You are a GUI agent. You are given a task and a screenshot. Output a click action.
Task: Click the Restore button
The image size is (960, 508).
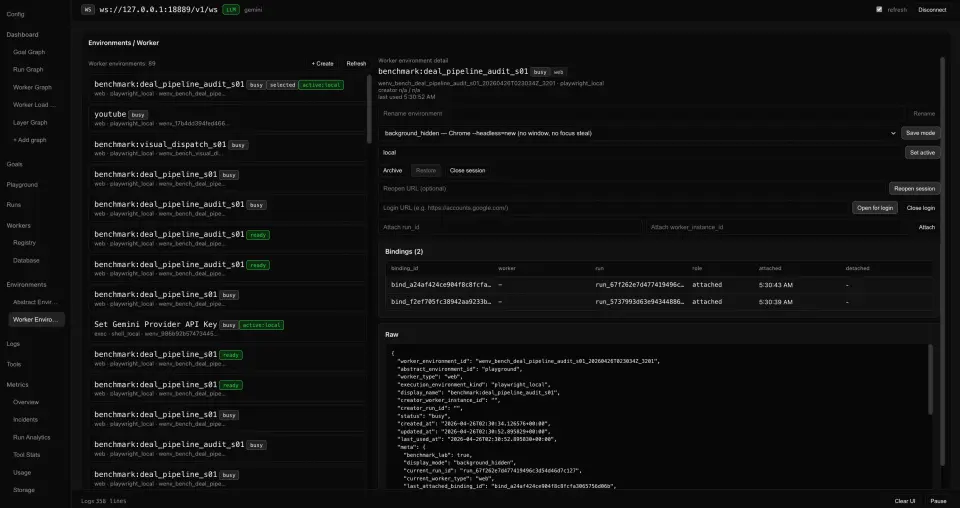426,171
